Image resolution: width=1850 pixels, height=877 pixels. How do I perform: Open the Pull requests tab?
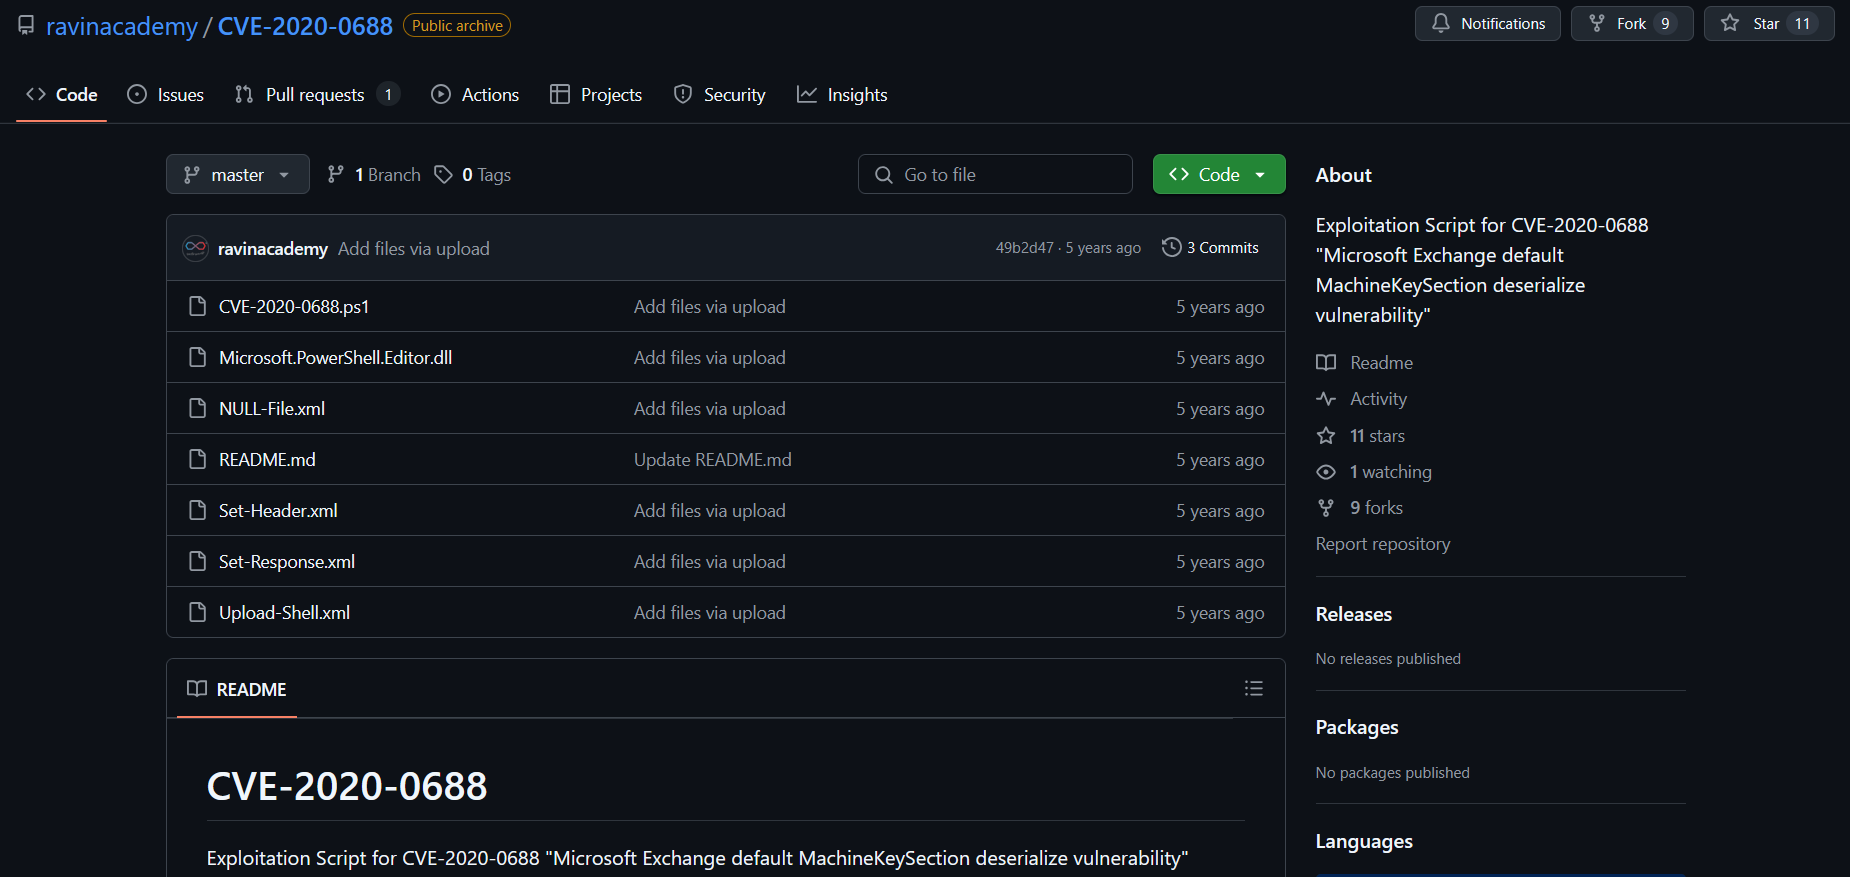316,95
